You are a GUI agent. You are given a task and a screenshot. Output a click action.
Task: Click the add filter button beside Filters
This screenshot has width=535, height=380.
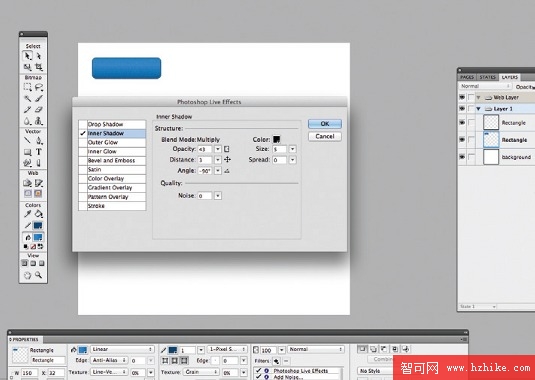(276, 361)
